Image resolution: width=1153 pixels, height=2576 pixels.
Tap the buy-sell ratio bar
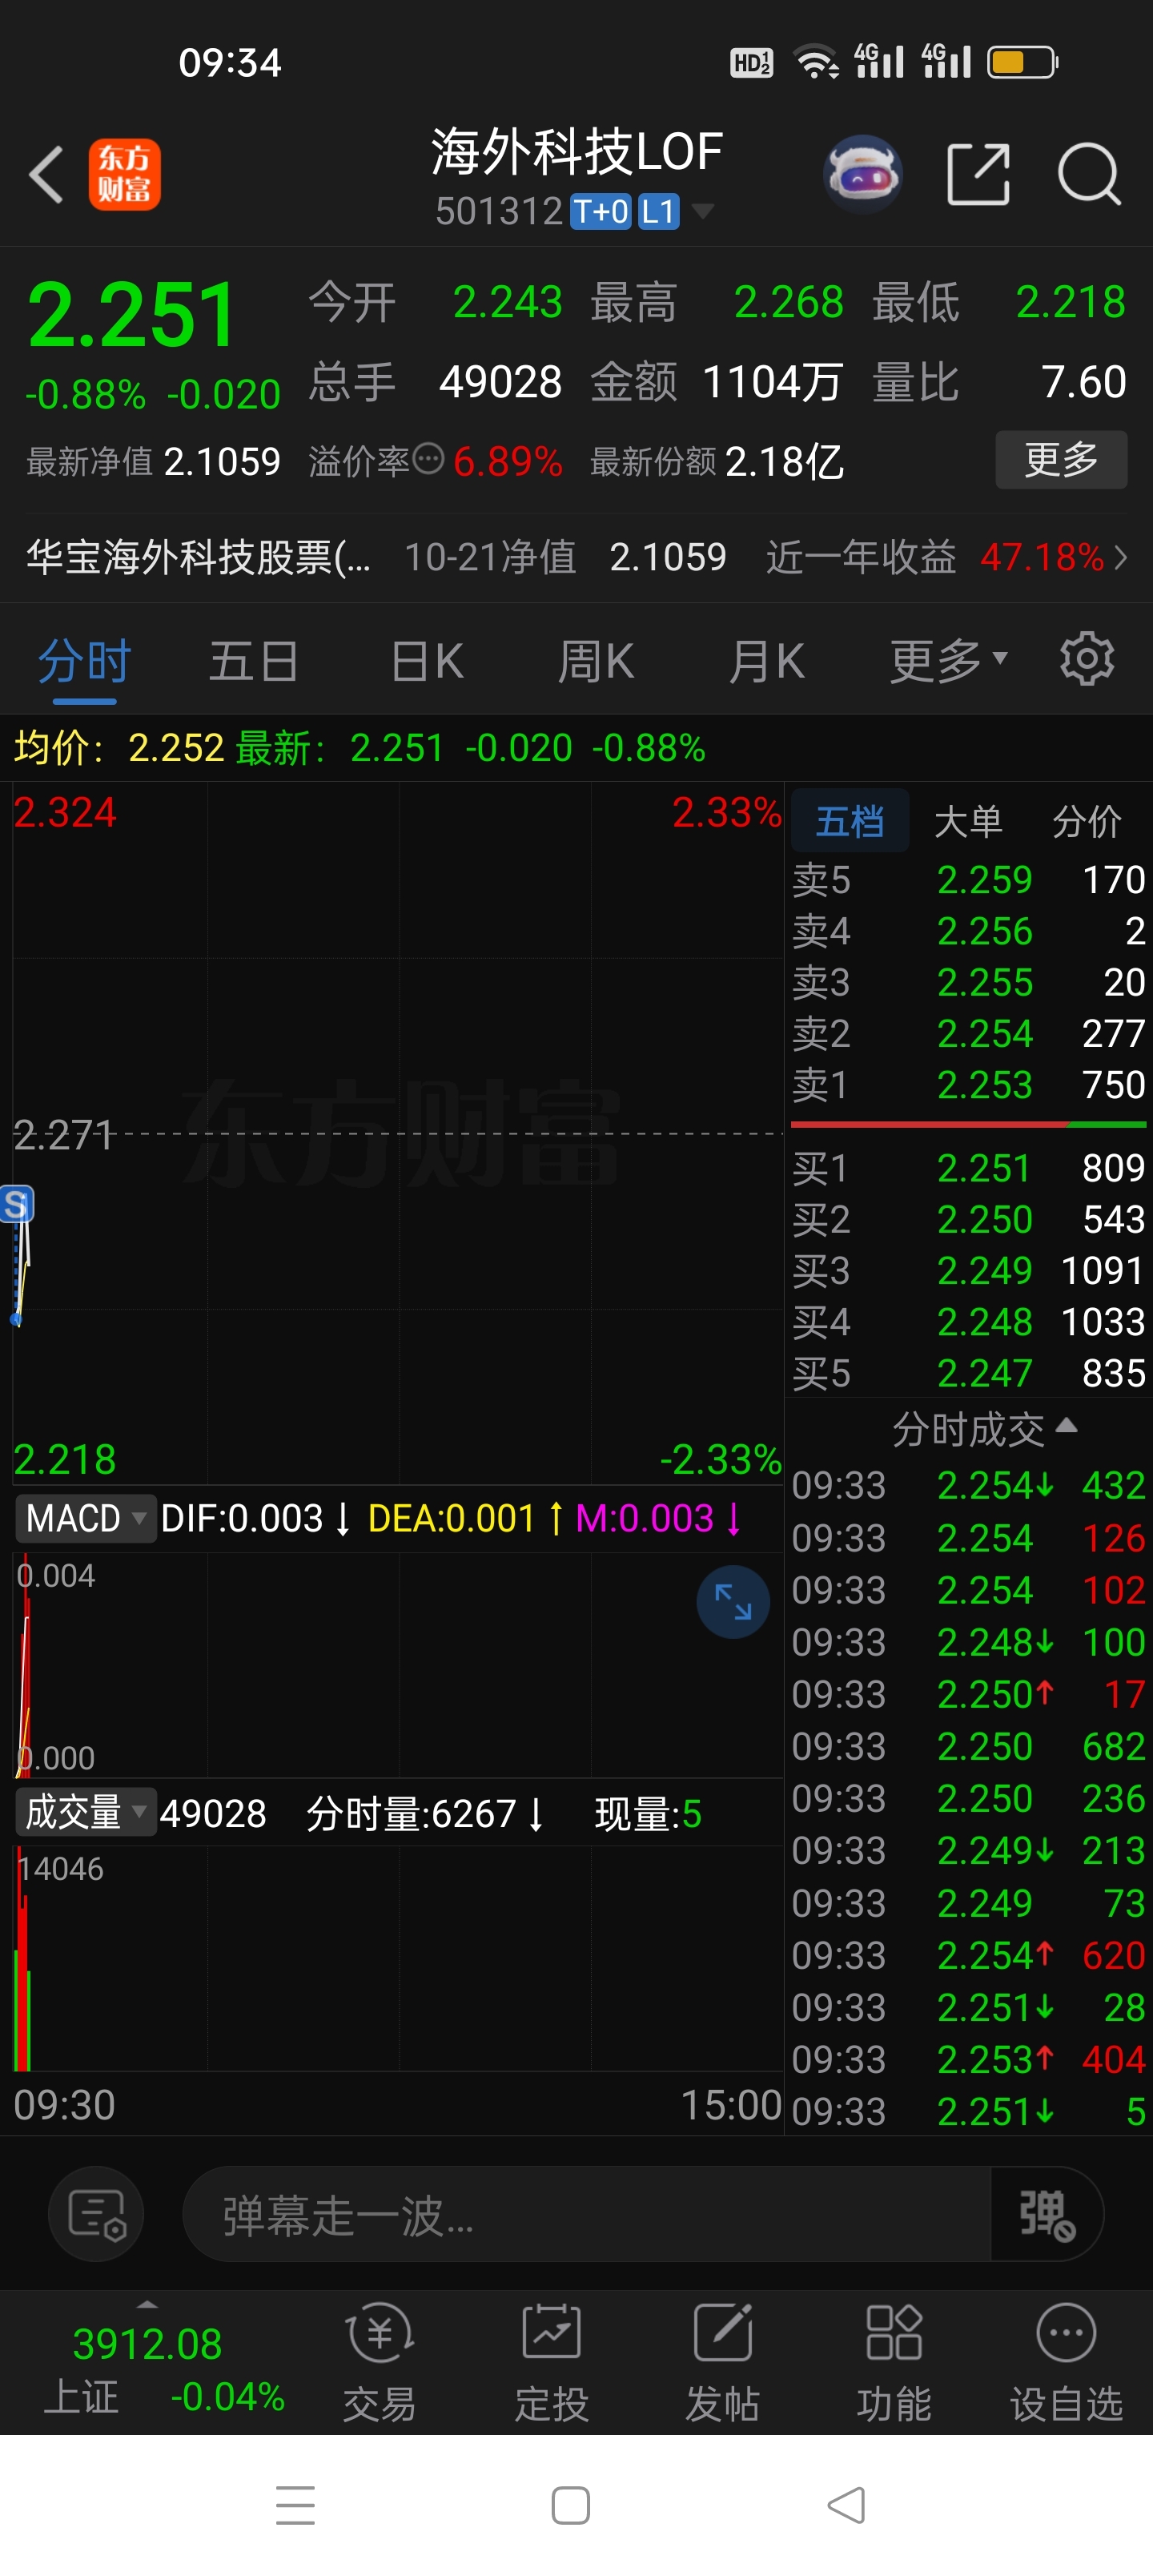pyautogui.click(x=968, y=1125)
